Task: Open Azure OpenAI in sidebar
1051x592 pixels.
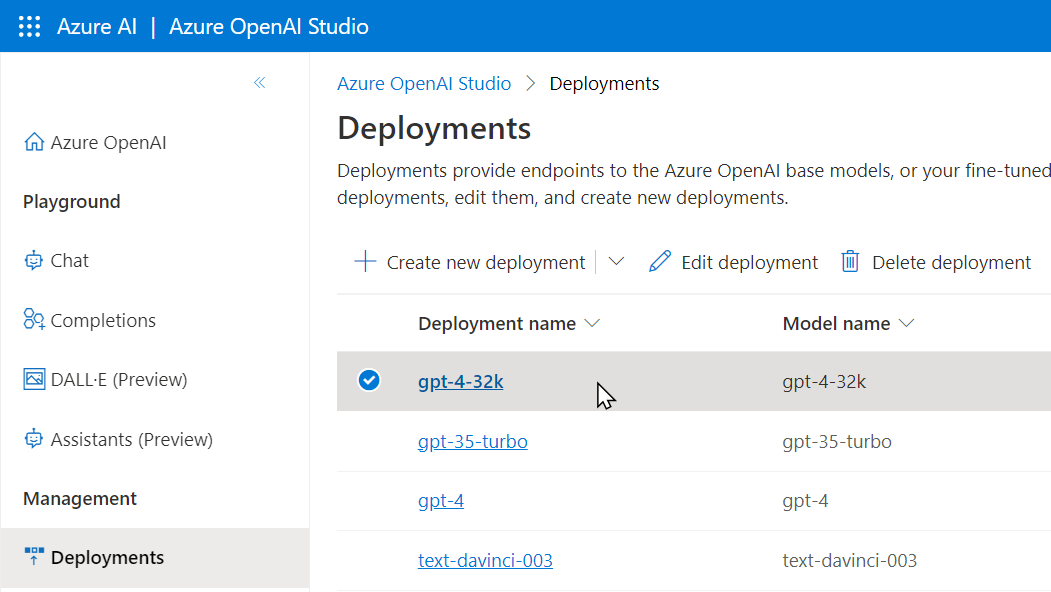Action: pos(109,143)
